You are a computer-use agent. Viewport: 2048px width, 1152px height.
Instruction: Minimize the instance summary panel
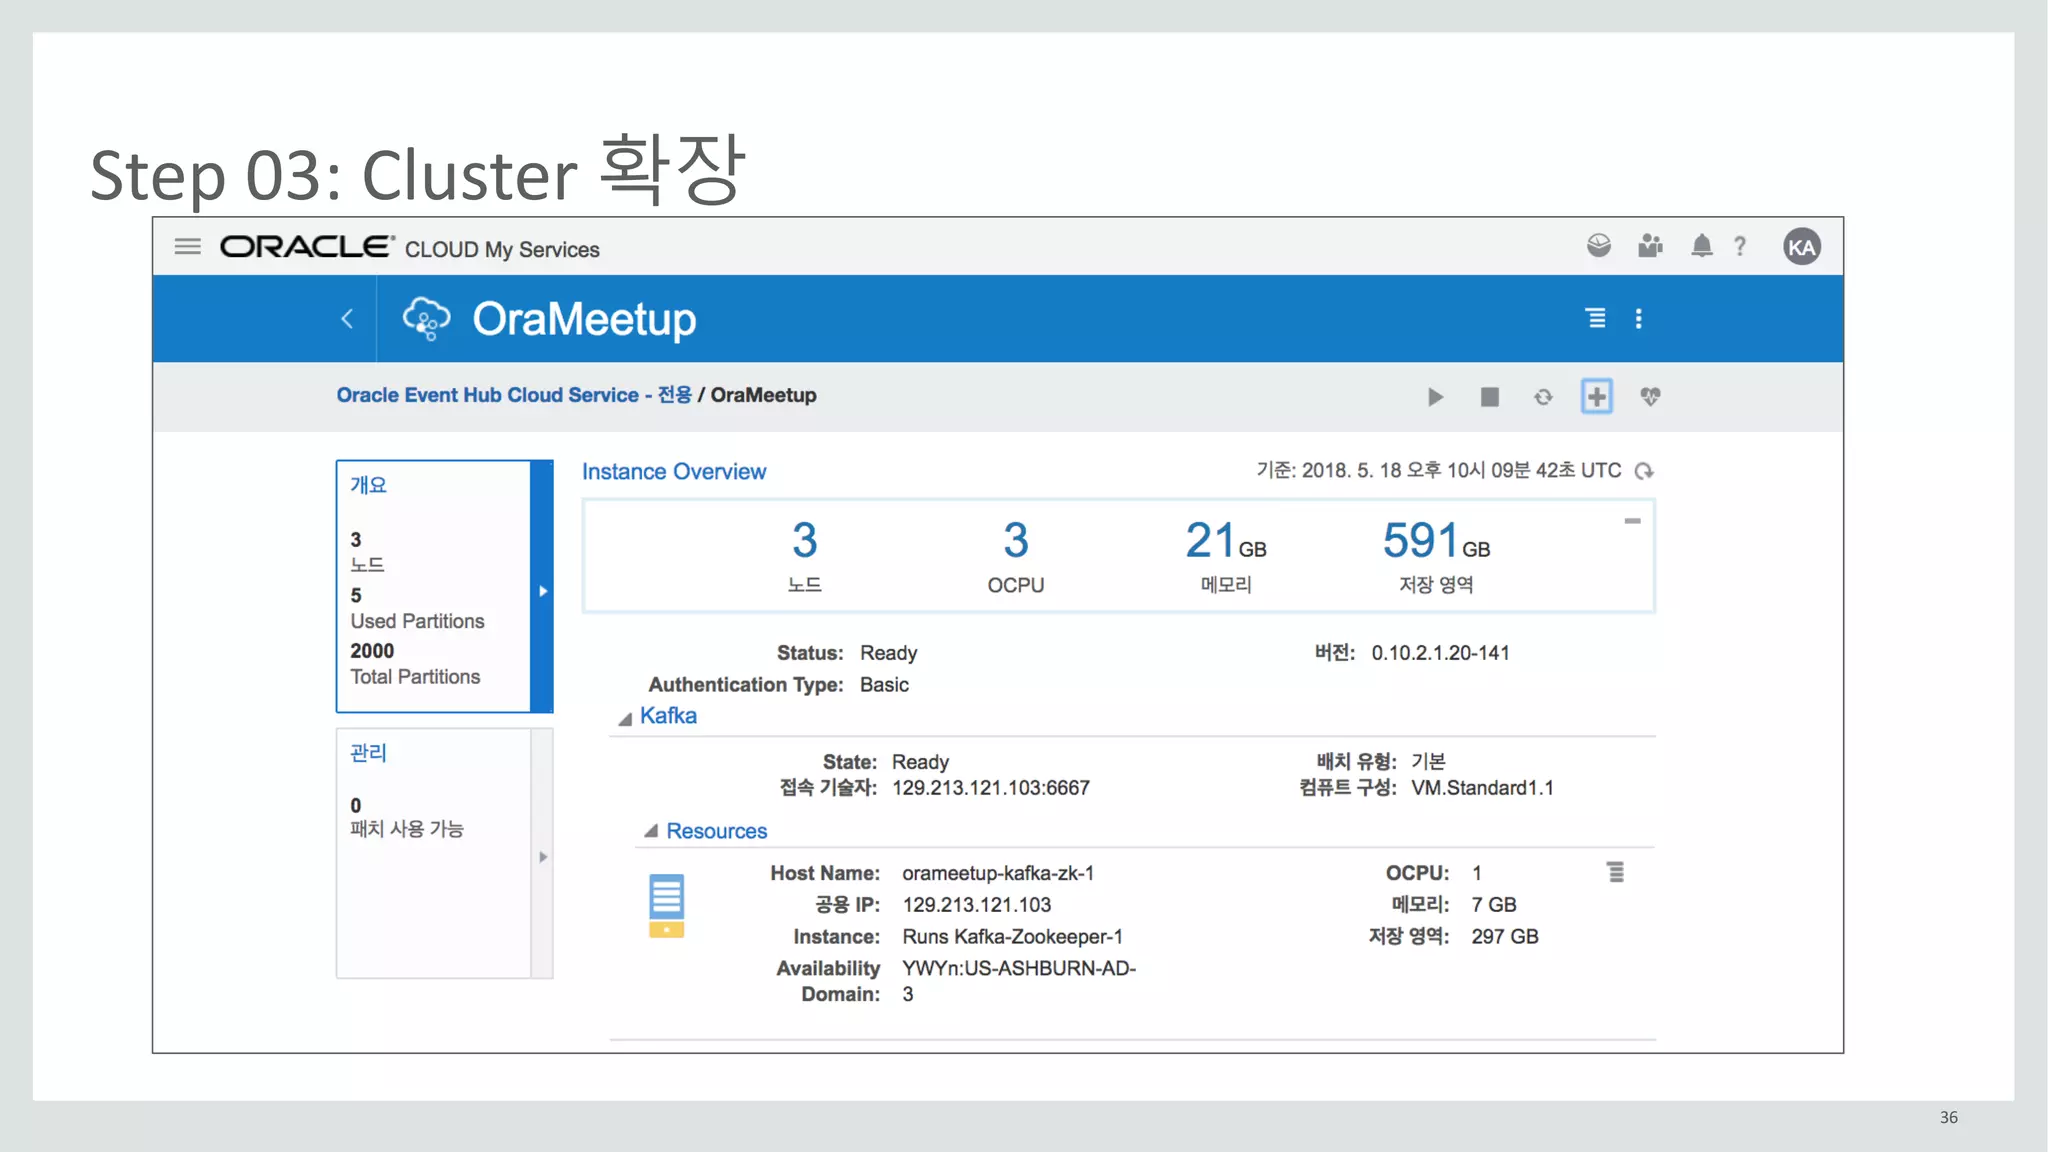point(1632,521)
